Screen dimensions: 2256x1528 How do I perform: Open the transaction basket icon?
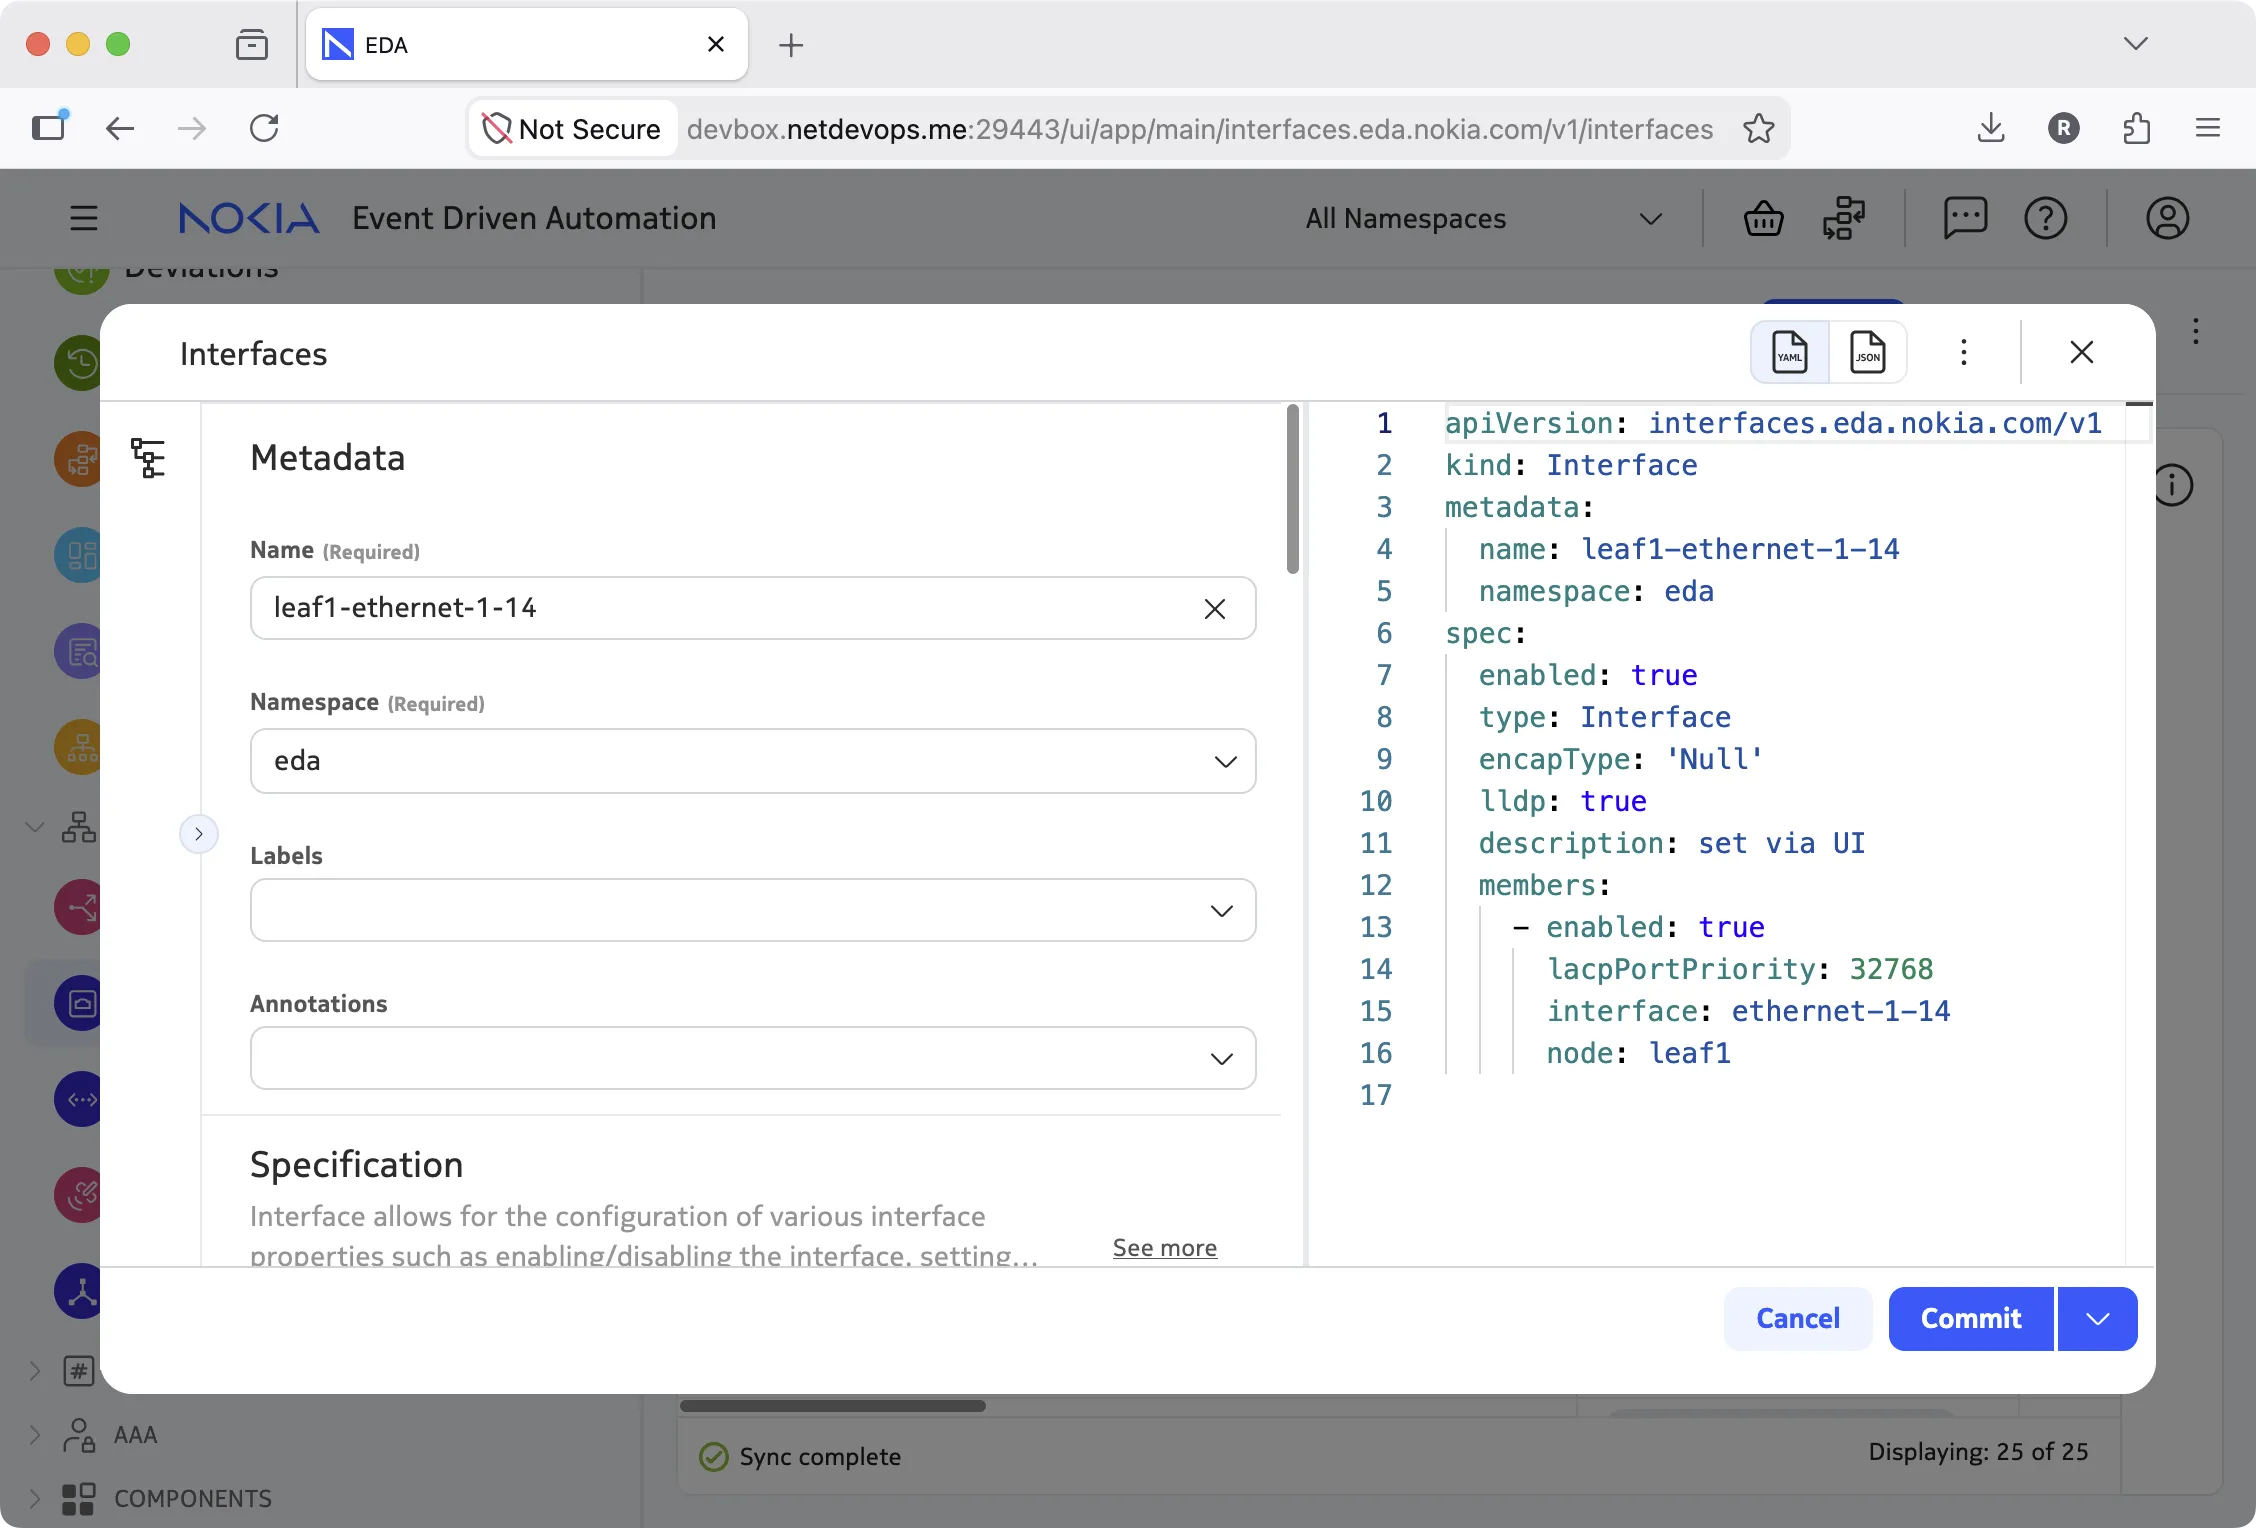pyautogui.click(x=1764, y=218)
